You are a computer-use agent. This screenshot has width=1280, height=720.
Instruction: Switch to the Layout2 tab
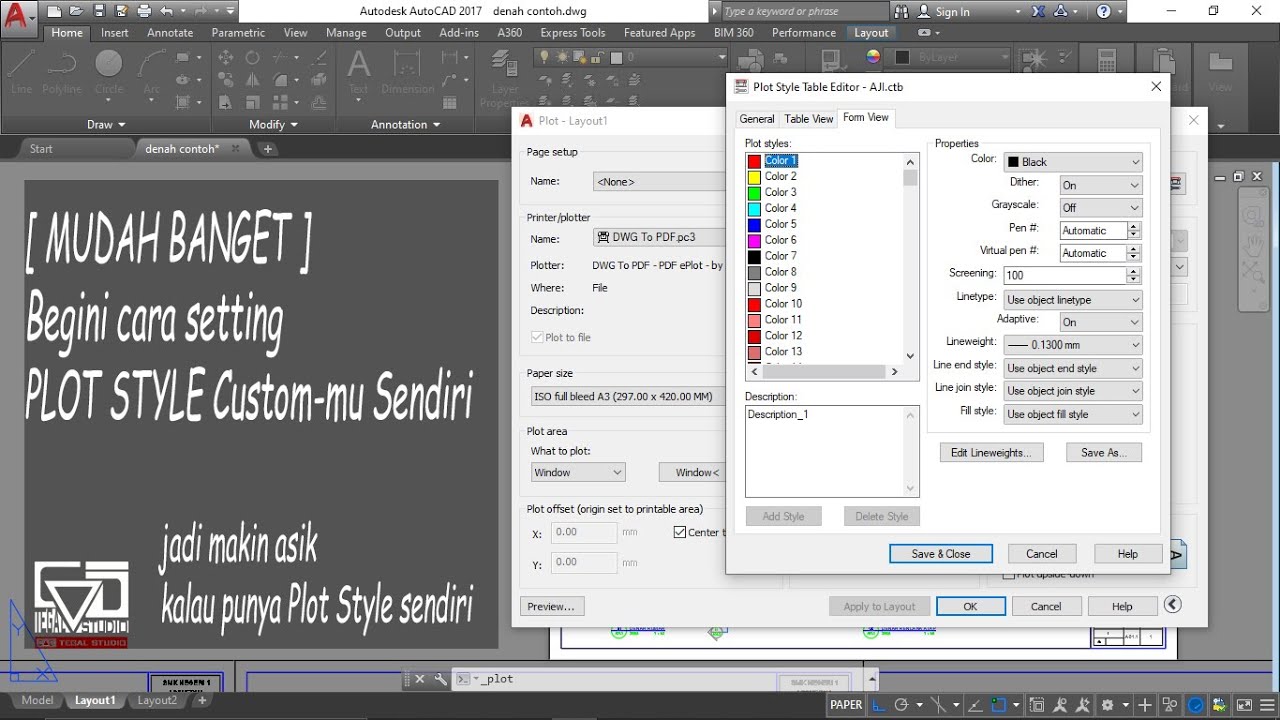point(157,701)
